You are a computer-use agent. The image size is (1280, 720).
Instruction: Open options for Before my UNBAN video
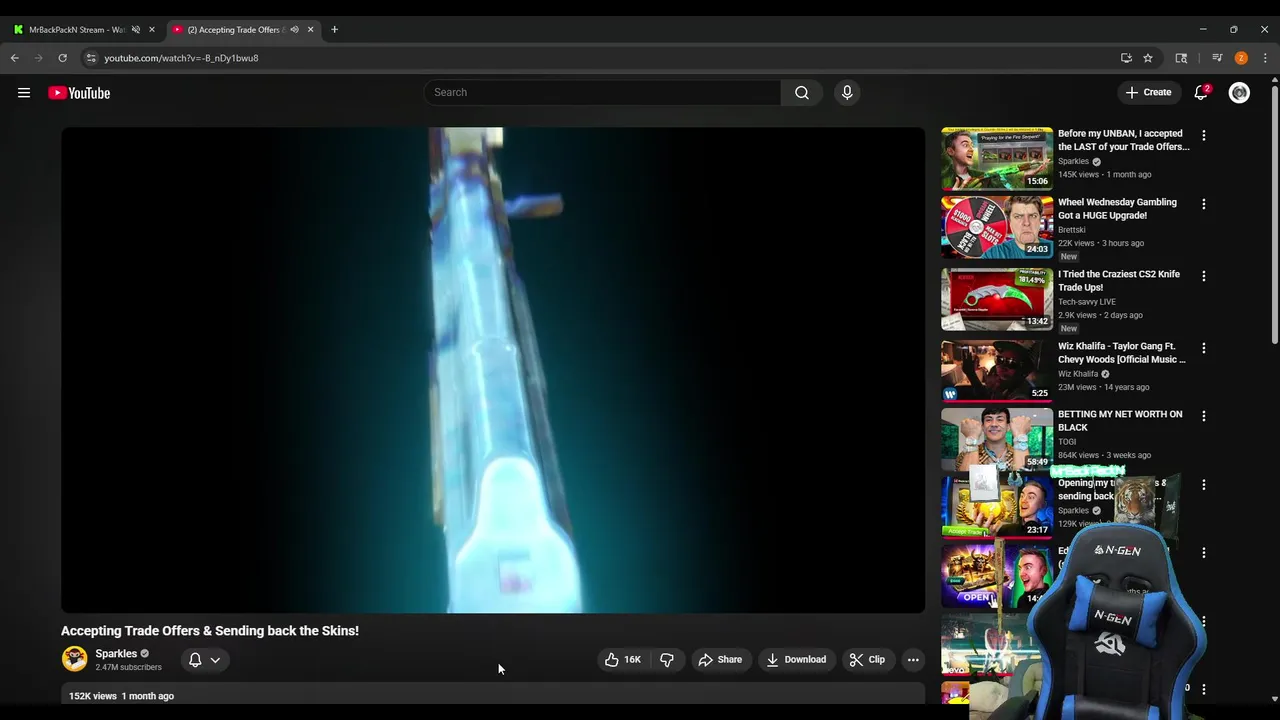1204,135
